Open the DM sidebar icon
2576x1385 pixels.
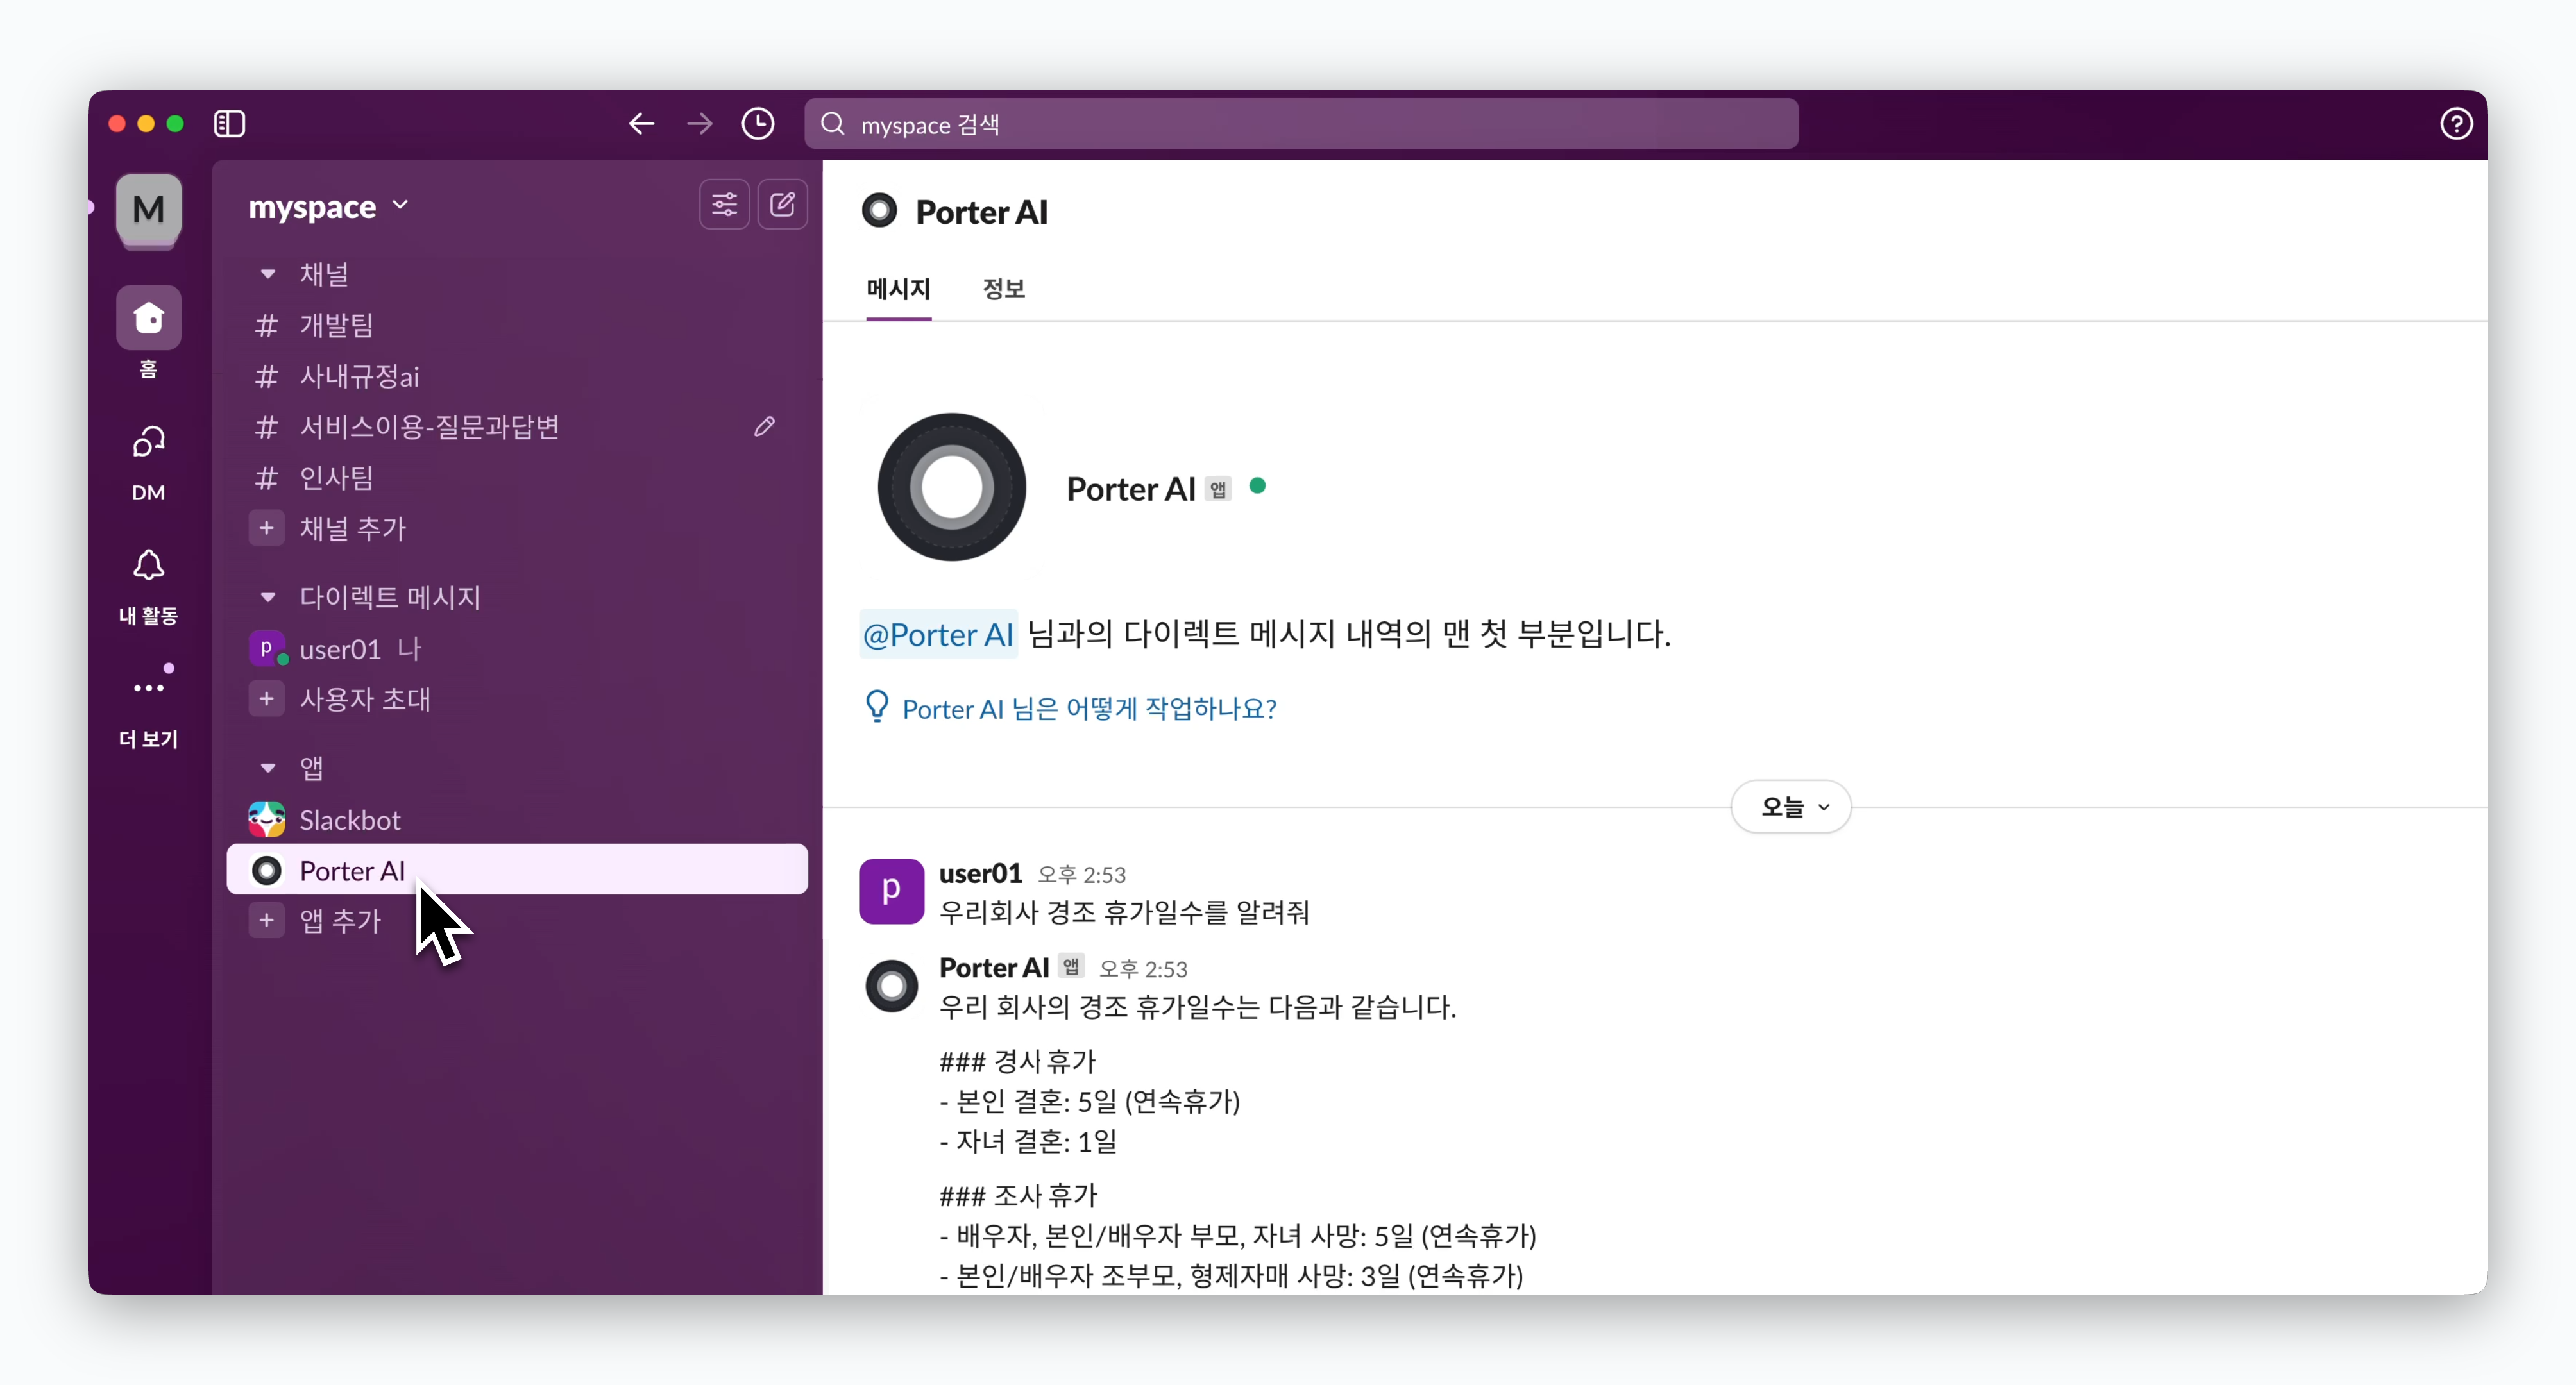[x=149, y=442]
